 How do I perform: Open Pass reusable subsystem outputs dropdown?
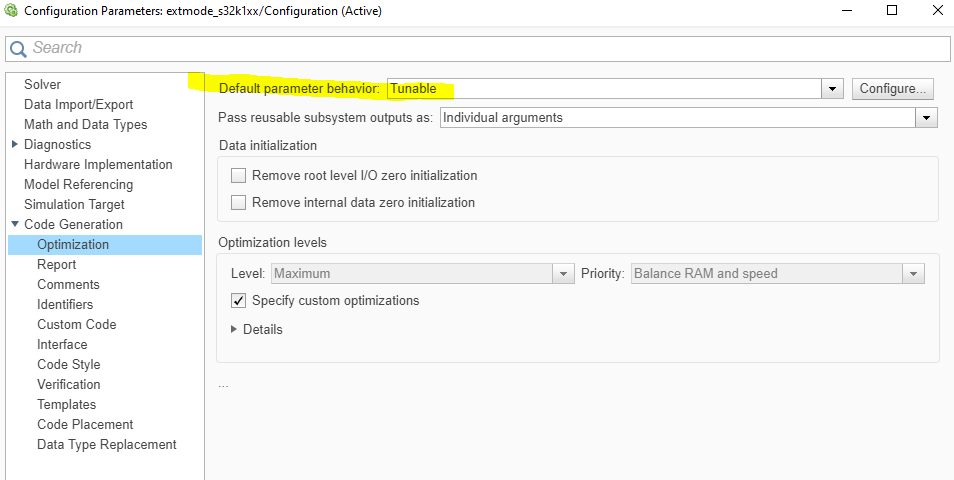pos(927,118)
